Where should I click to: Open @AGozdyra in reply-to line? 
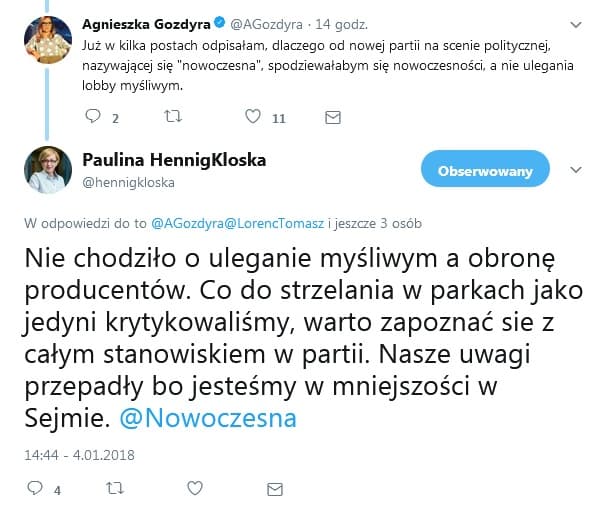tap(188, 223)
